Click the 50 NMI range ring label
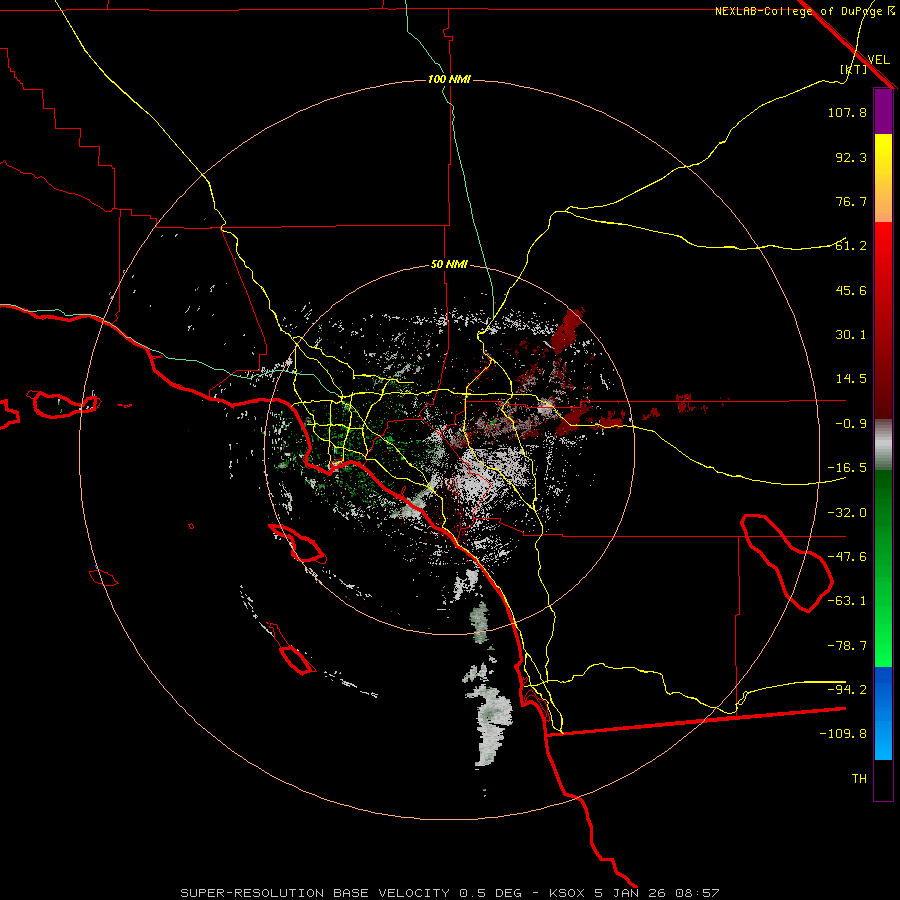 pos(449,264)
